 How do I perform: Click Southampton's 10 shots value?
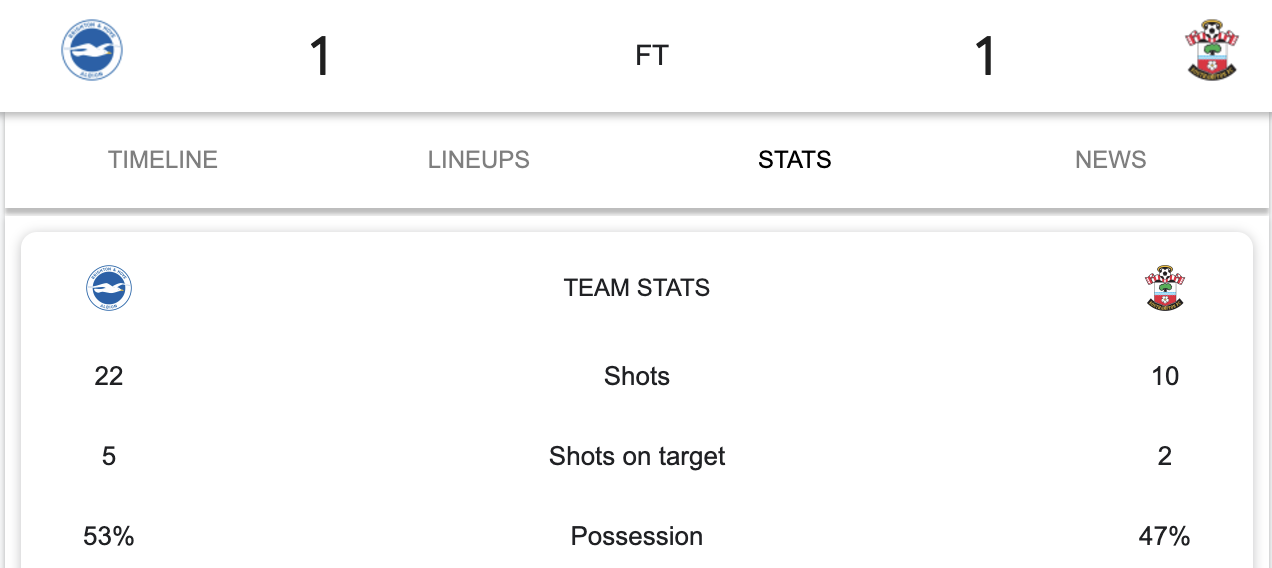[x=1165, y=376]
